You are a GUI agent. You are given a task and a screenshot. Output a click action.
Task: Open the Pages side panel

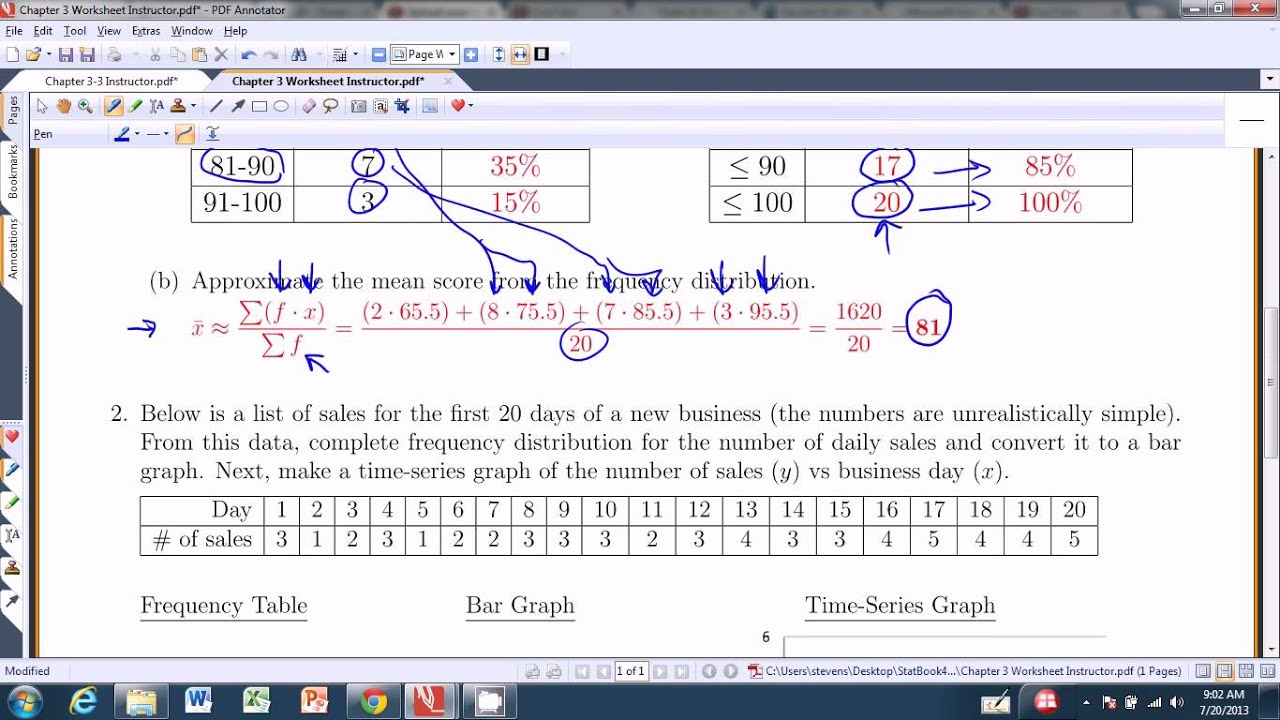coord(13,111)
